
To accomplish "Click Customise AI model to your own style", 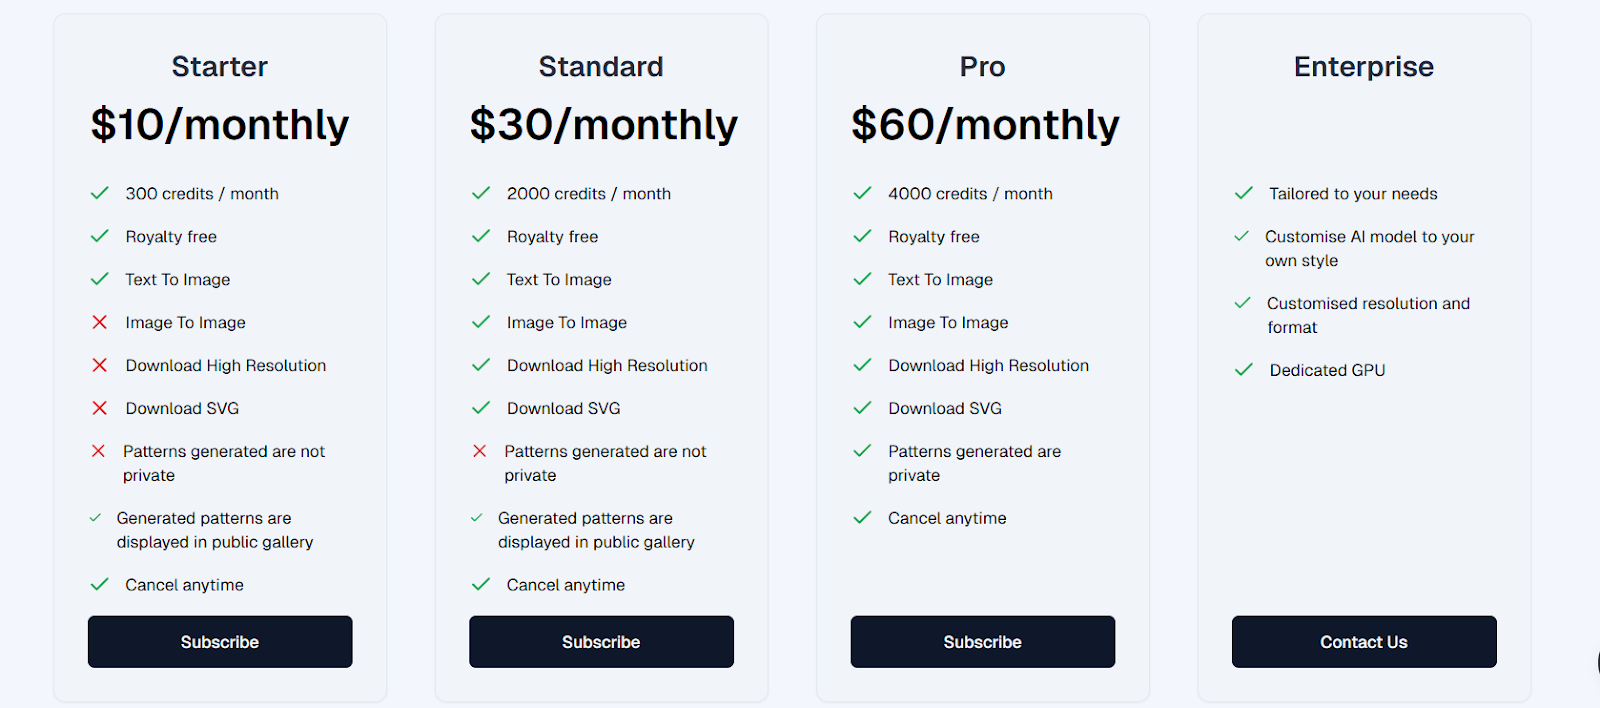I will pos(1370,249).
